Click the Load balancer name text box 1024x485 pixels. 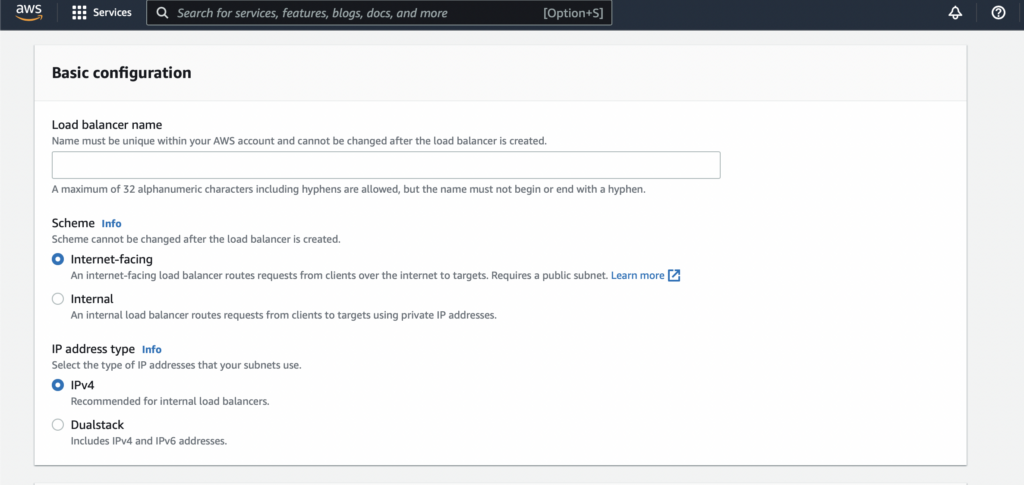coord(386,165)
